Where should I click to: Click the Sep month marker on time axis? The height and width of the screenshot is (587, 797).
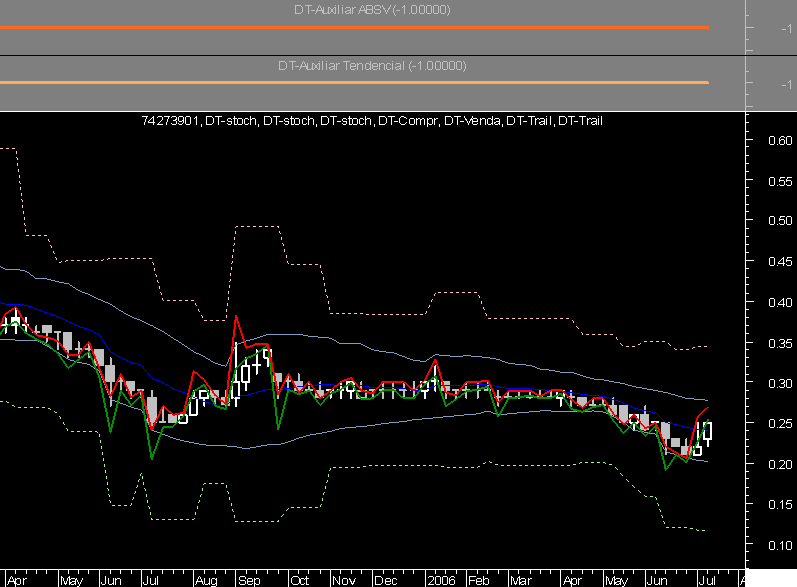pyautogui.click(x=249, y=579)
